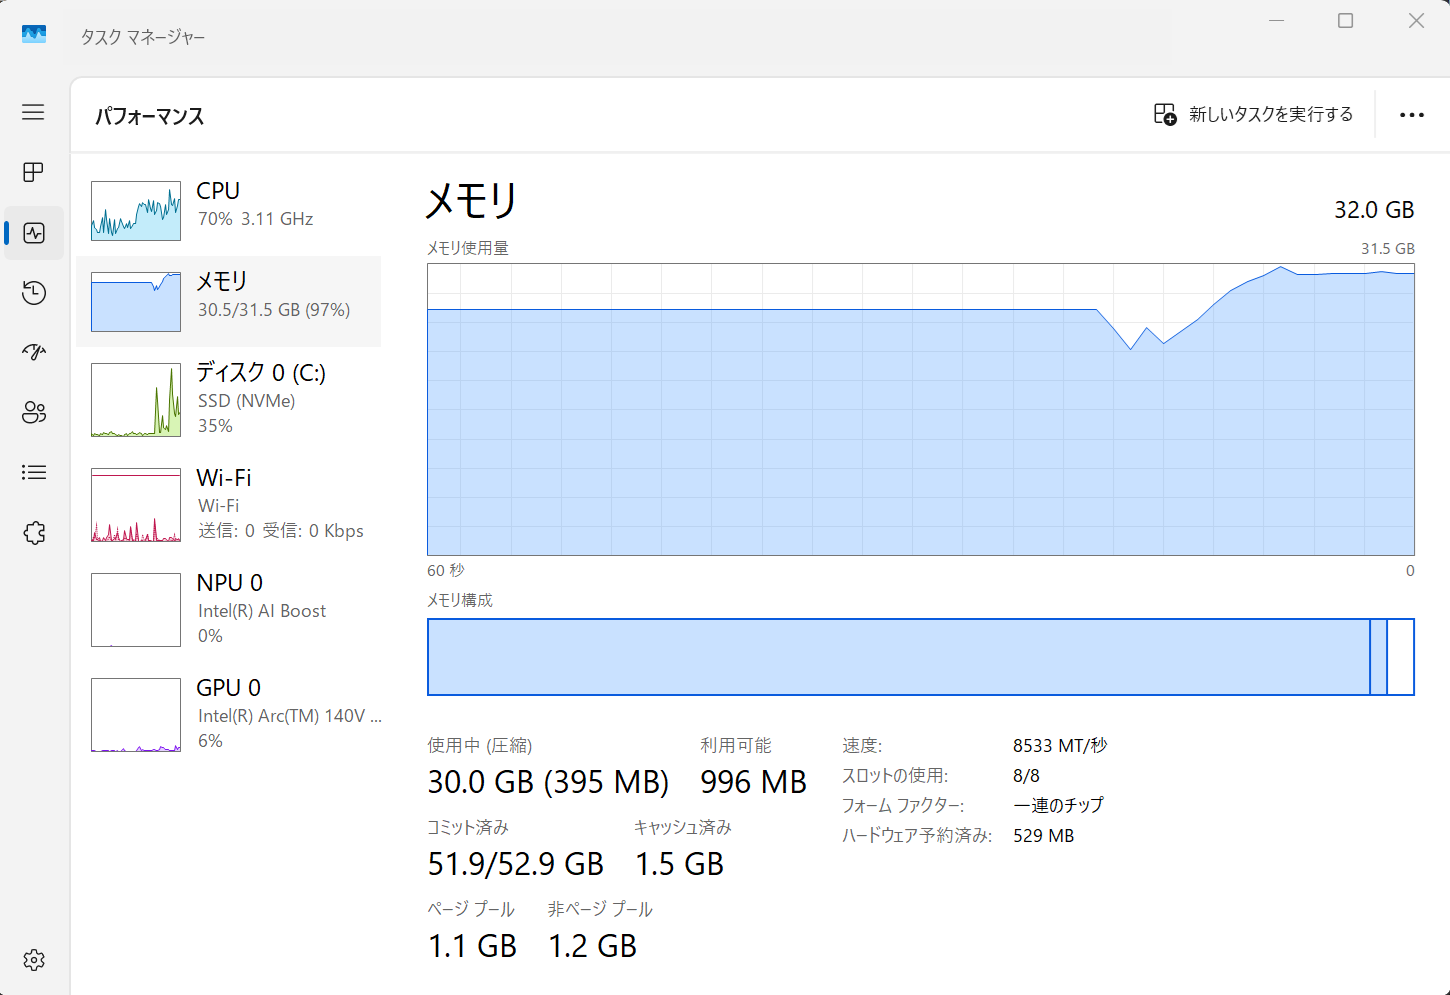Screen dimensions: 1450x995
Task: Open the Processes page icon
Action: pos(33,172)
